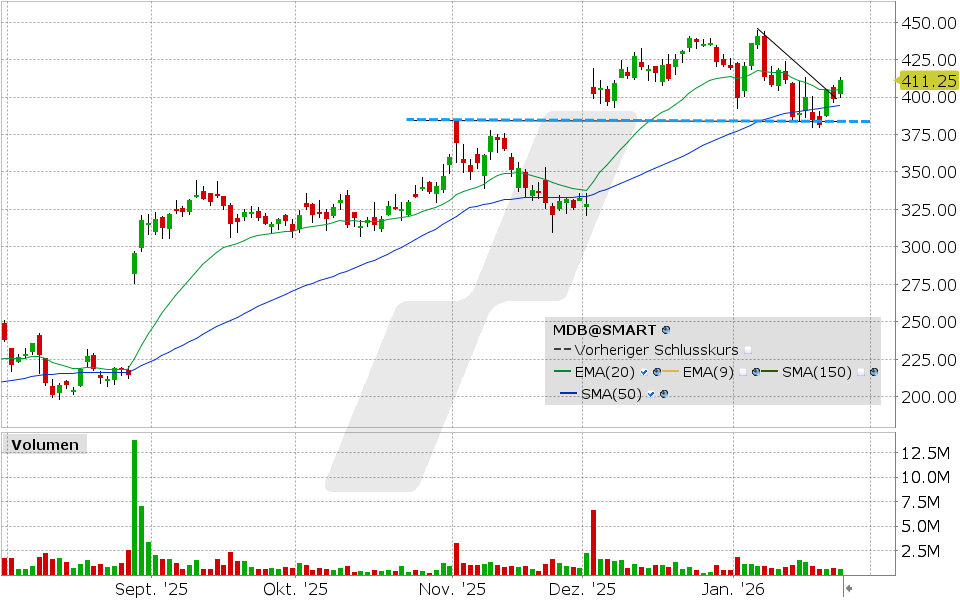This screenshot has height=600, width=960.
Task: Open SMA(150) indicator settings via gear icon
Action: click(873, 371)
